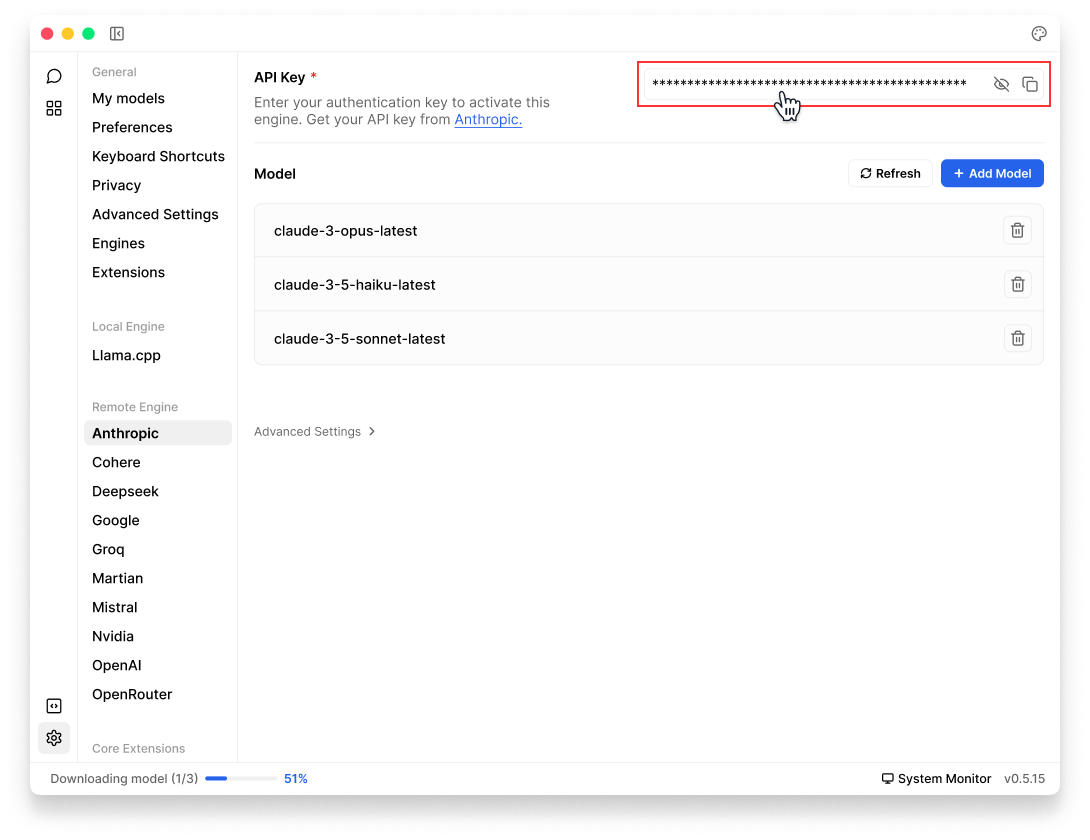Open the model hub grid icon
This screenshot has width=1090, height=840.
(54, 108)
